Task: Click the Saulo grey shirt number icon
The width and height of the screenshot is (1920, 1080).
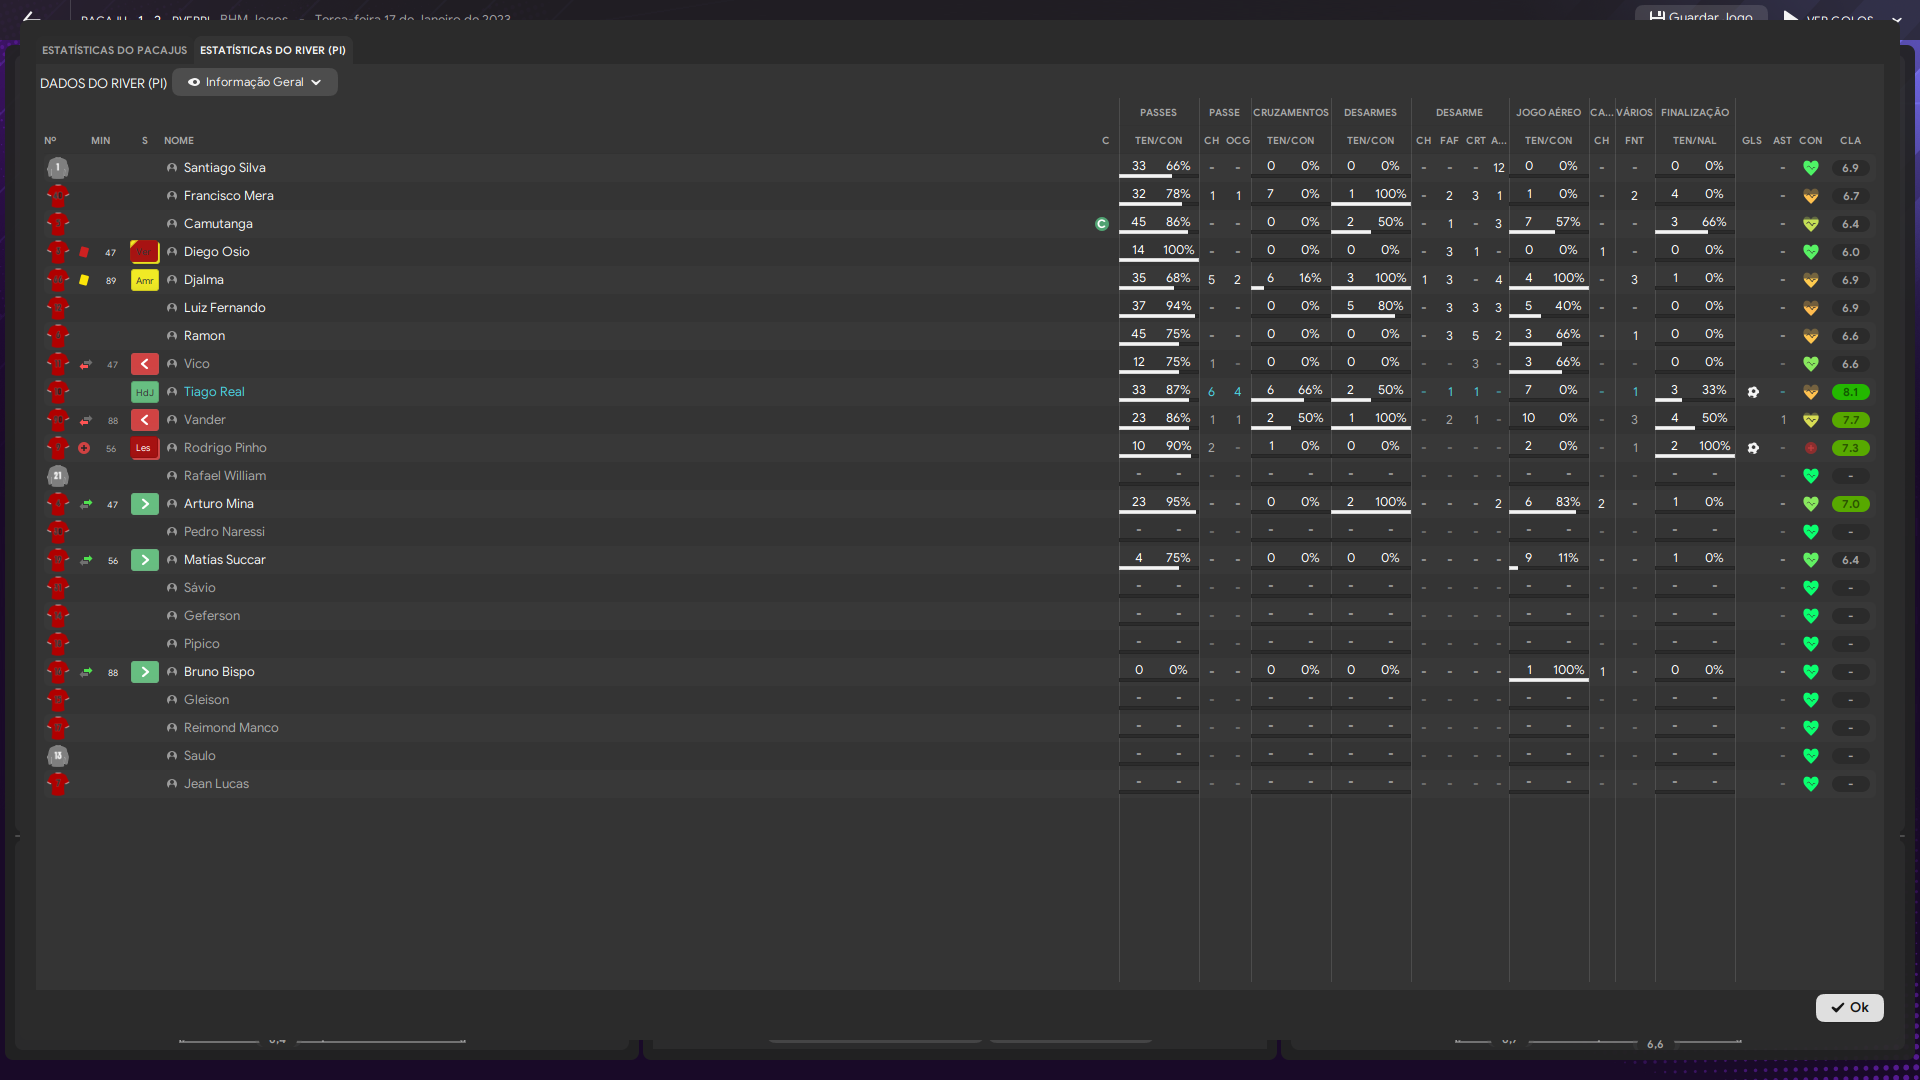Action: pyautogui.click(x=58, y=756)
